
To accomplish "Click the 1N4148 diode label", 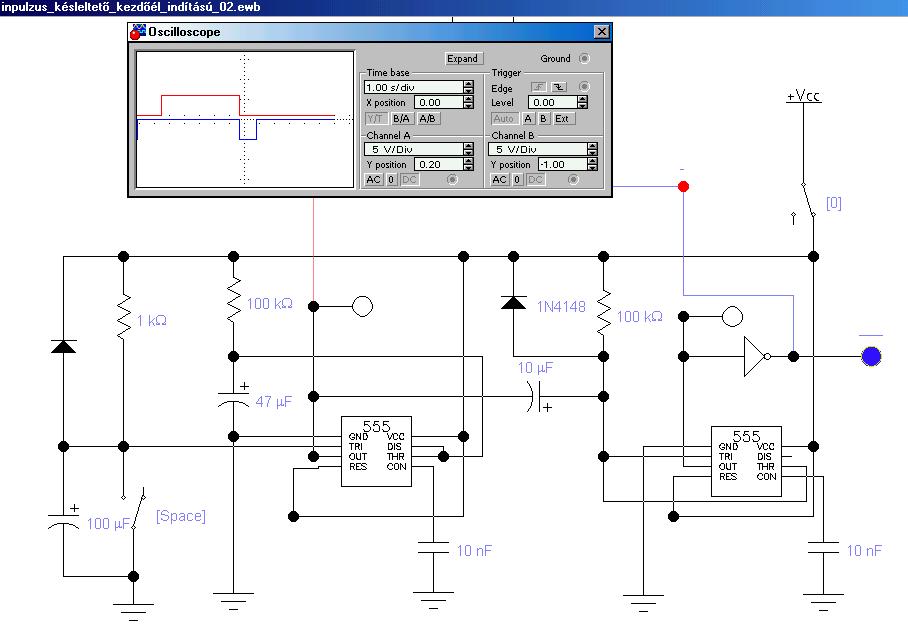I will (x=561, y=306).
